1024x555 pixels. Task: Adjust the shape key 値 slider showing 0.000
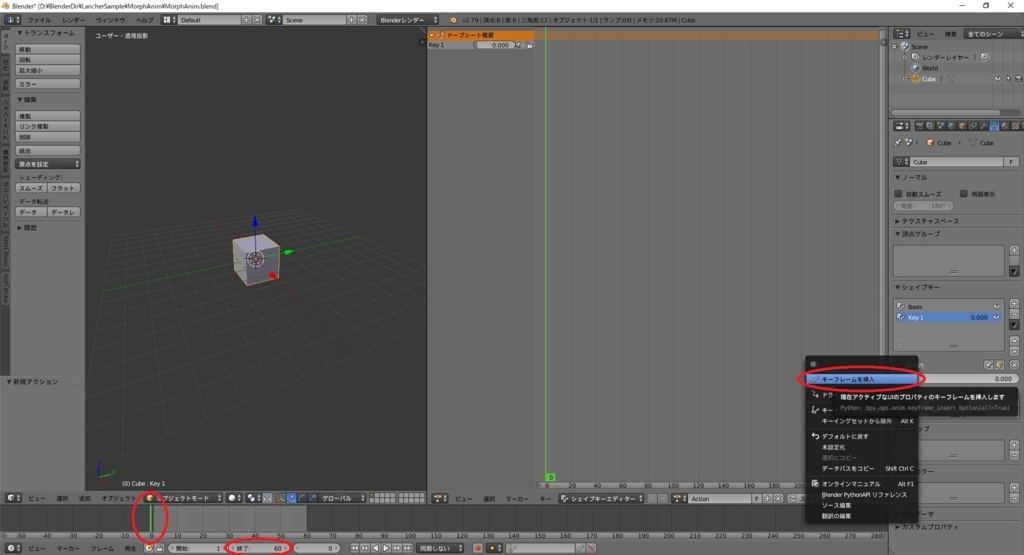(971, 379)
